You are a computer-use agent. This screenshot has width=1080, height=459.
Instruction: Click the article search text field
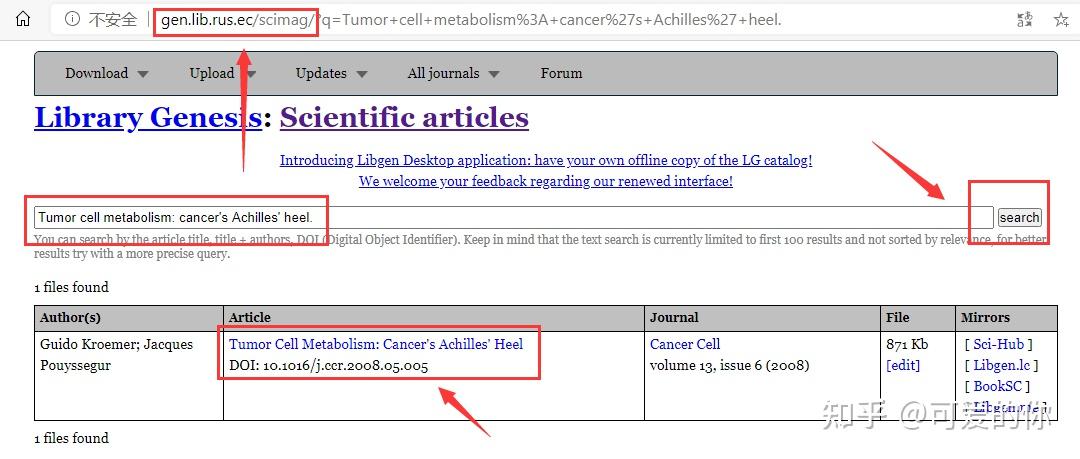click(514, 218)
